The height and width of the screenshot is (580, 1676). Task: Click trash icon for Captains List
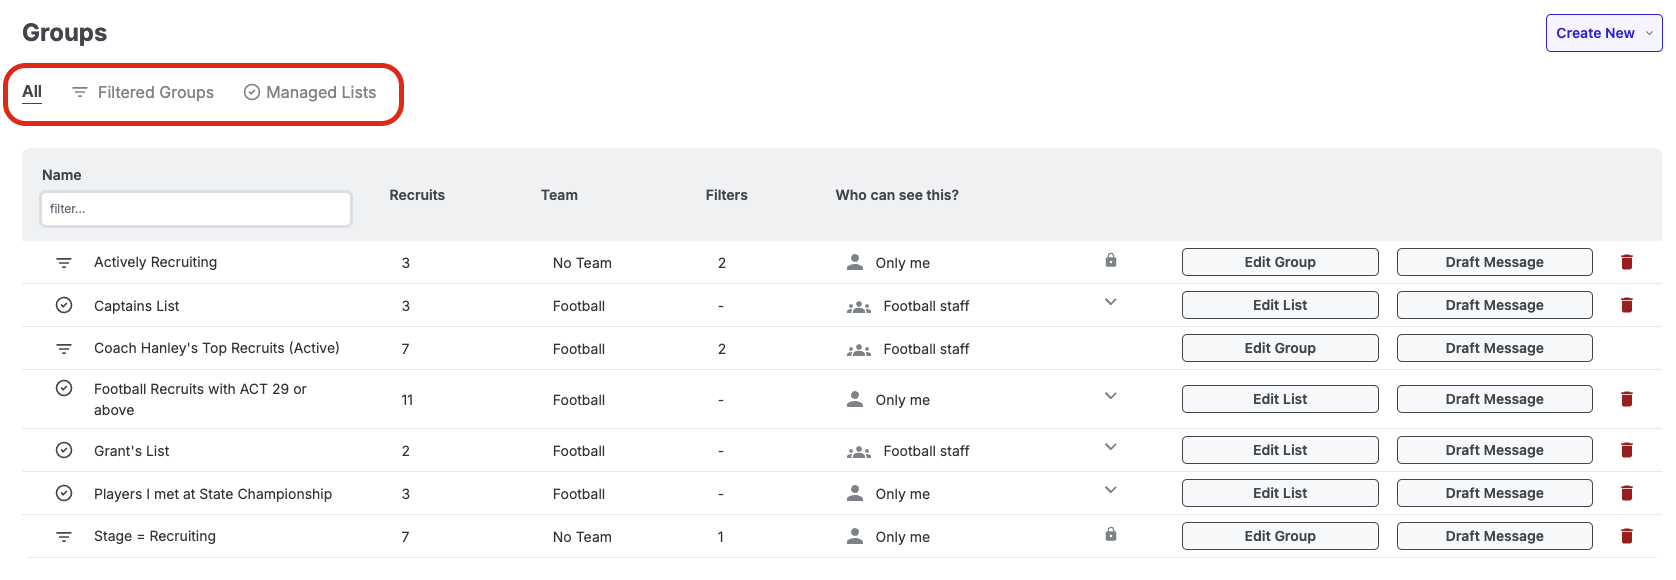(1627, 305)
